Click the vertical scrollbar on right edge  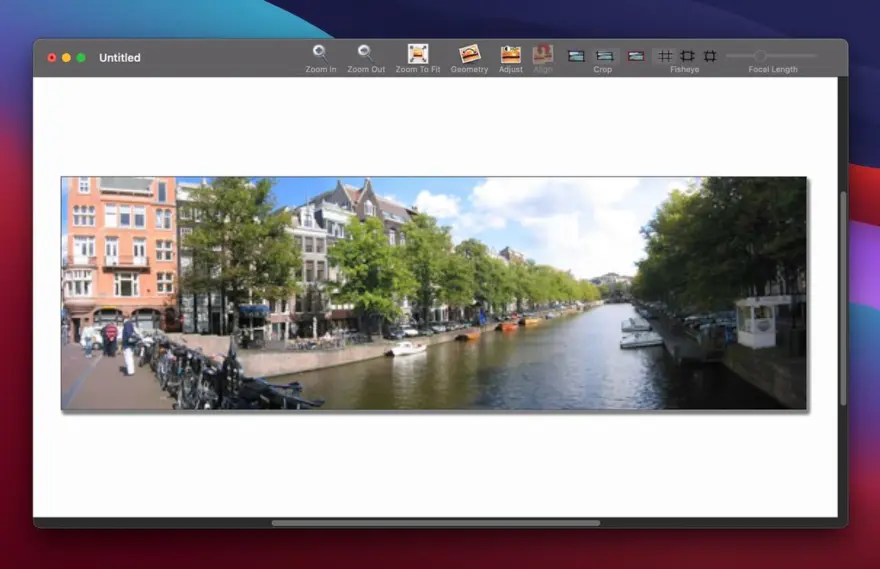pos(843,298)
